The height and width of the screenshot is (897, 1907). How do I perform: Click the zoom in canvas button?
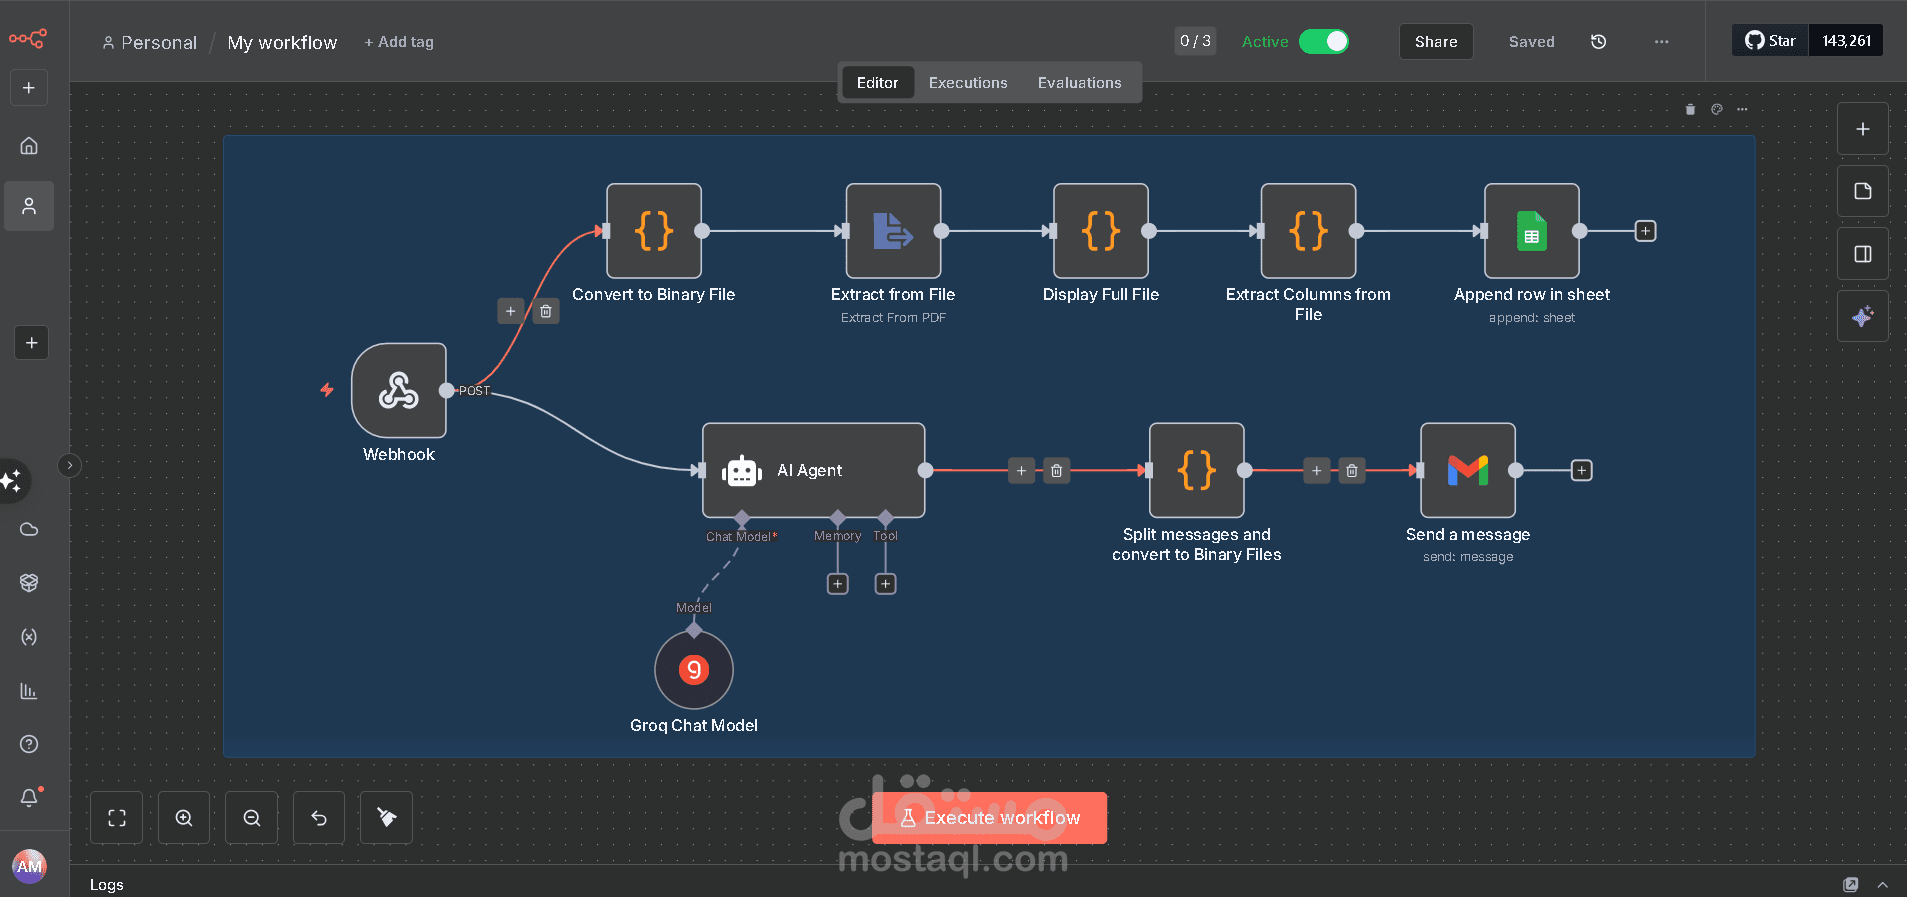(x=184, y=818)
